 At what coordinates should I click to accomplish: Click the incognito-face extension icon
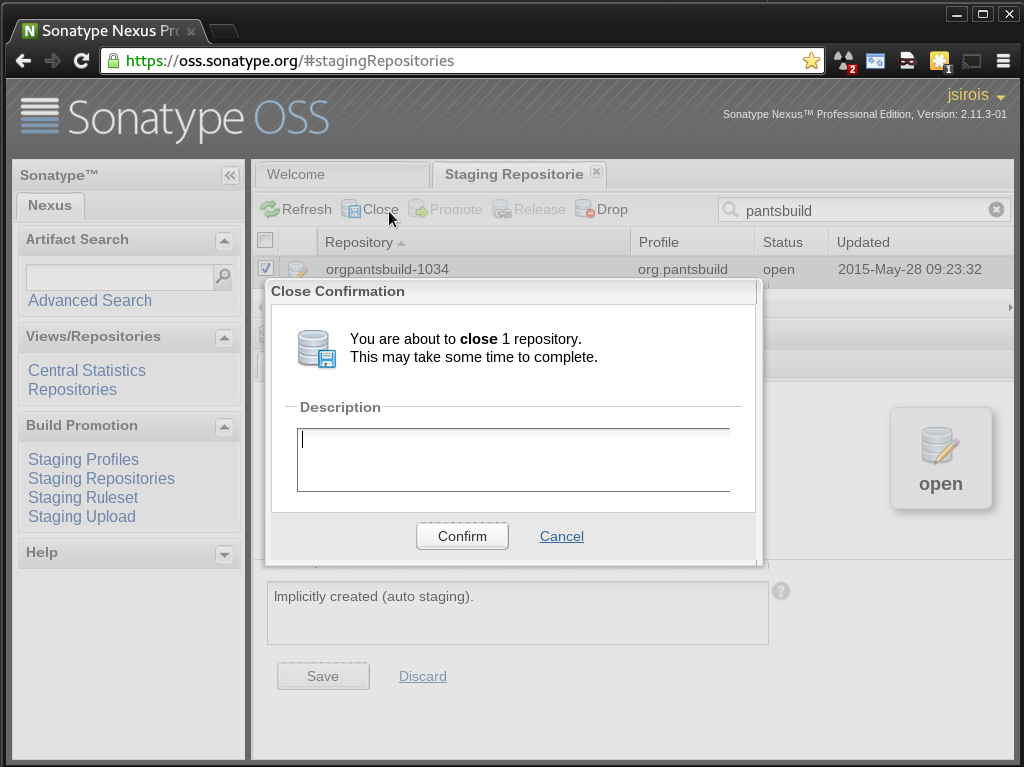click(x=908, y=61)
